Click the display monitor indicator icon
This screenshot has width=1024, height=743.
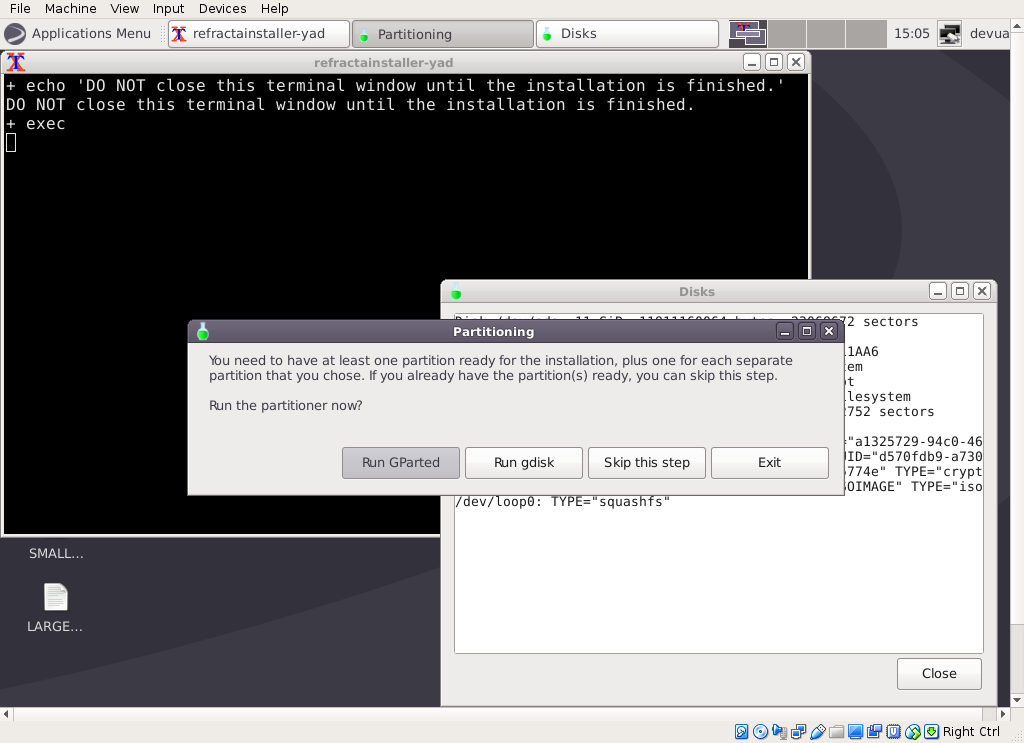(856, 732)
